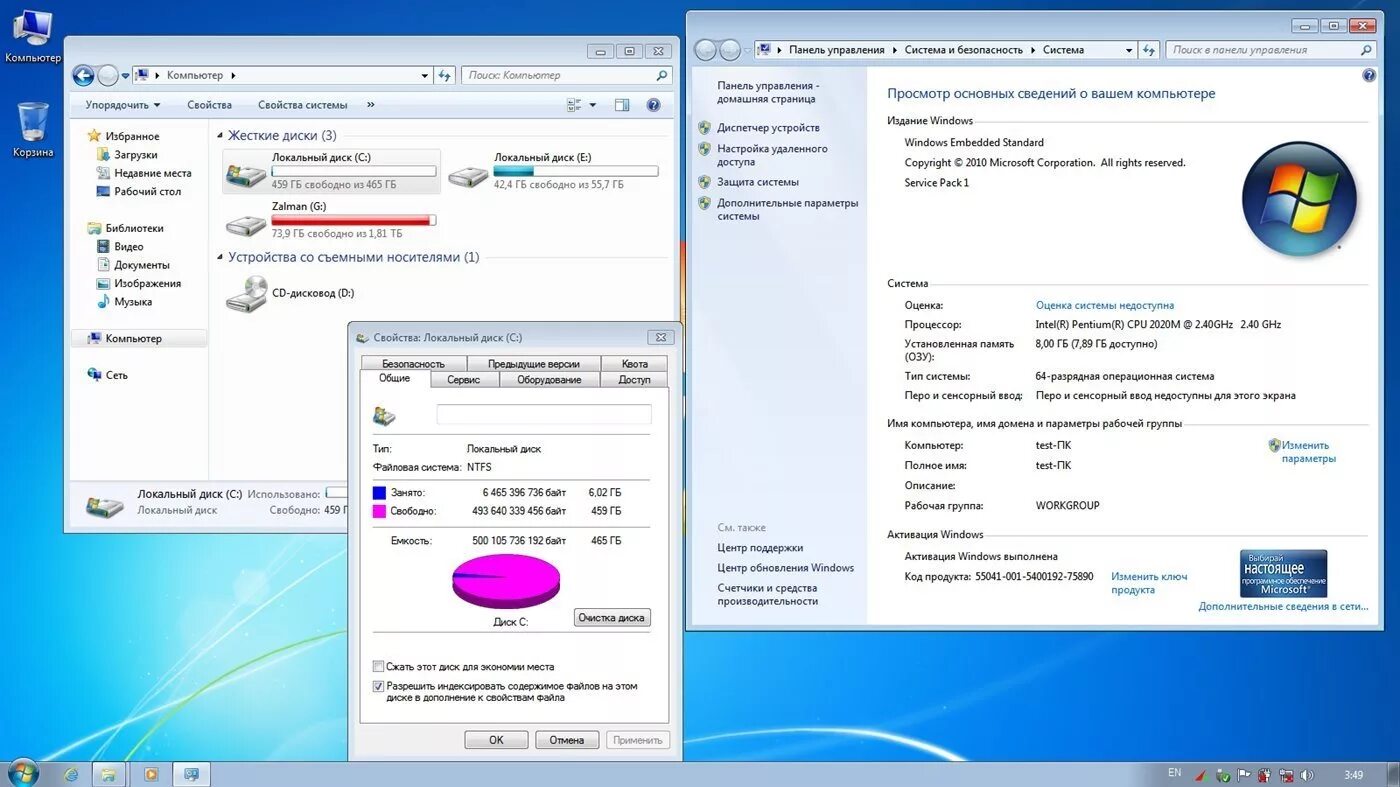The height and width of the screenshot is (787, 1400).
Task: Click Отмена in disk properties dialog
Action: click(x=567, y=740)
